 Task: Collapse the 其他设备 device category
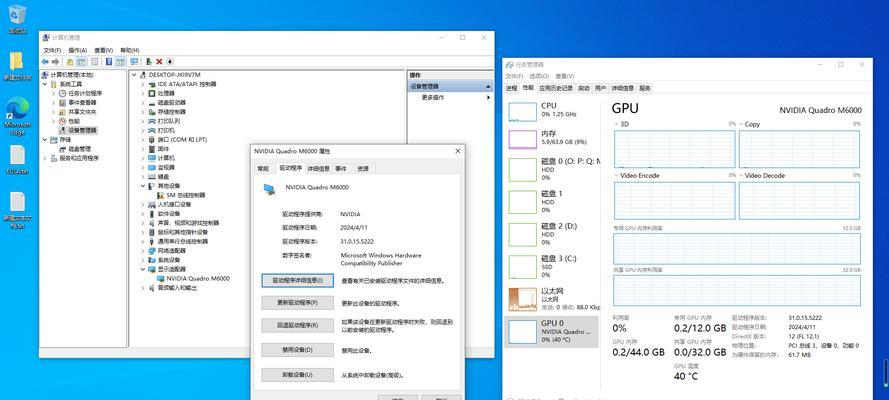[x=143, y=186]
